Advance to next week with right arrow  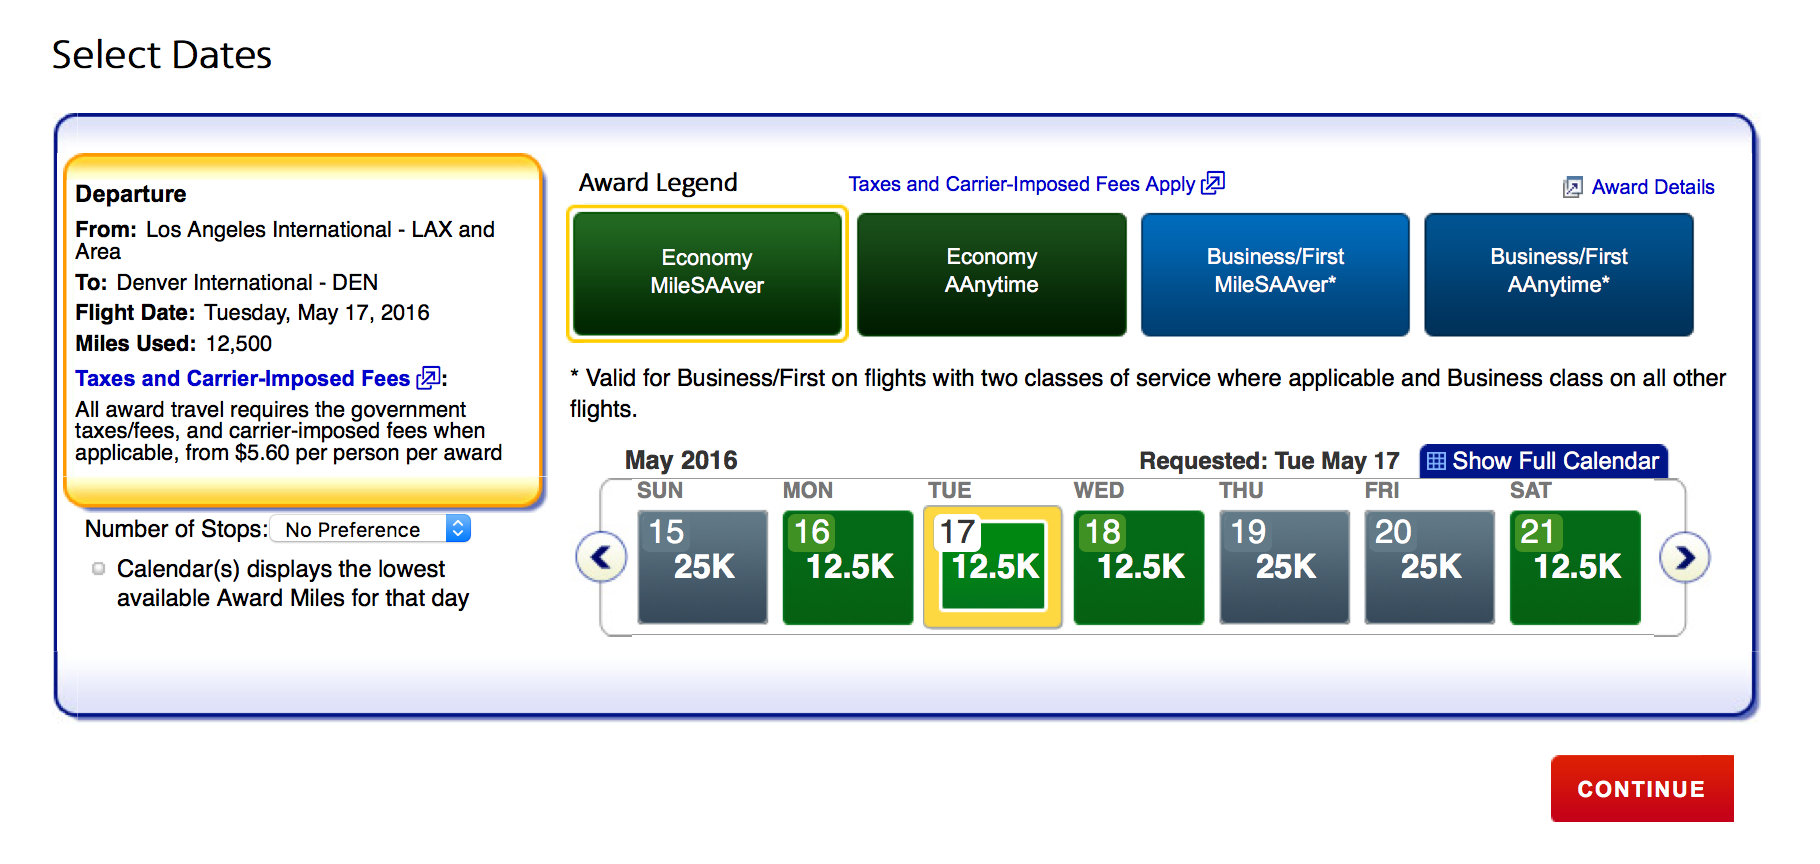[x=1685, y=557]
